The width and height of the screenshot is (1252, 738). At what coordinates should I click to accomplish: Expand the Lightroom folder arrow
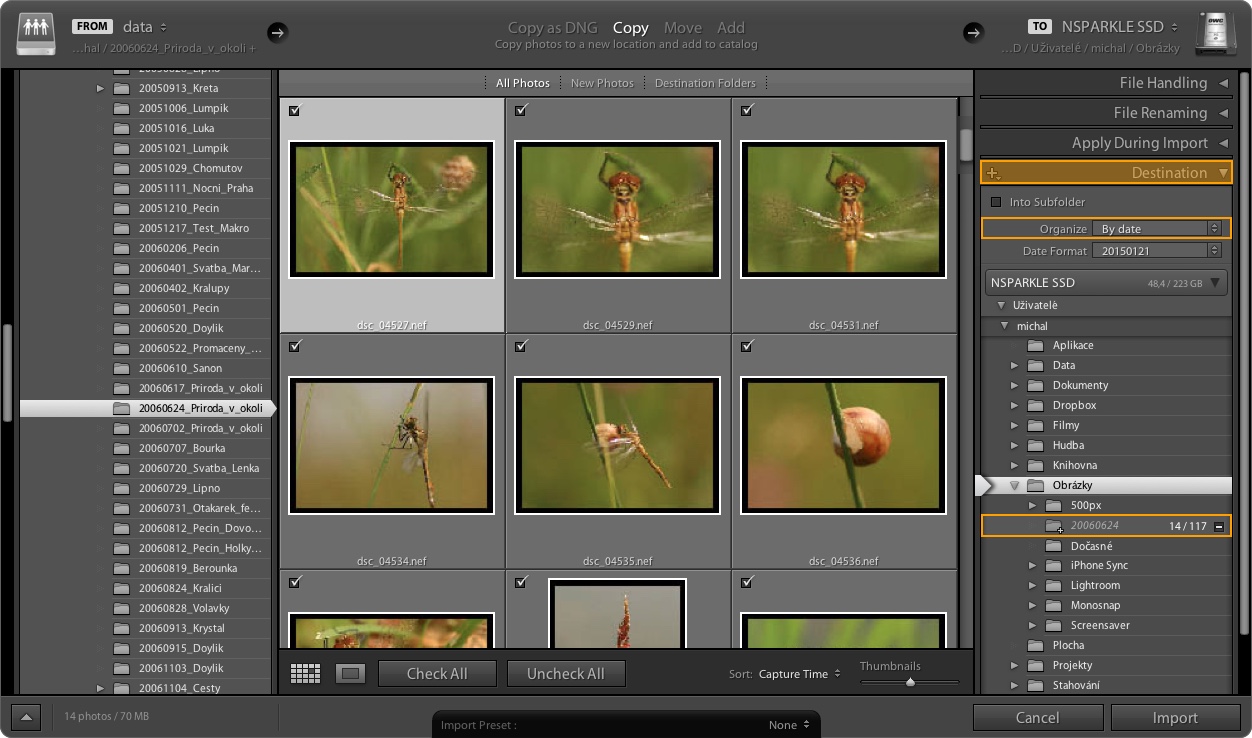(1033, 585)
